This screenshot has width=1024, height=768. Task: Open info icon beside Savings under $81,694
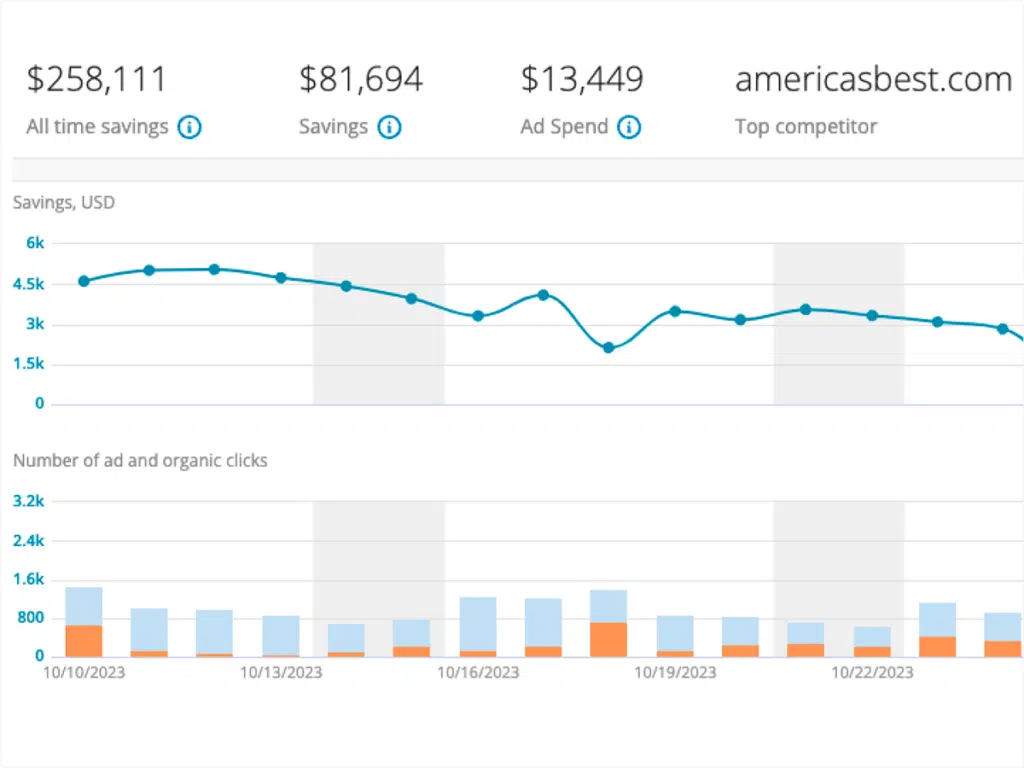(x=389, y=127)
